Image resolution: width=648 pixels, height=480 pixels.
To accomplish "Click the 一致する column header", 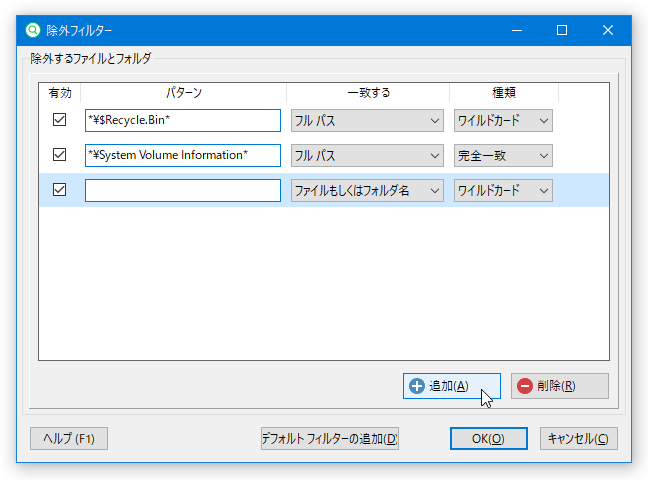I will click(x=368, y=93).
